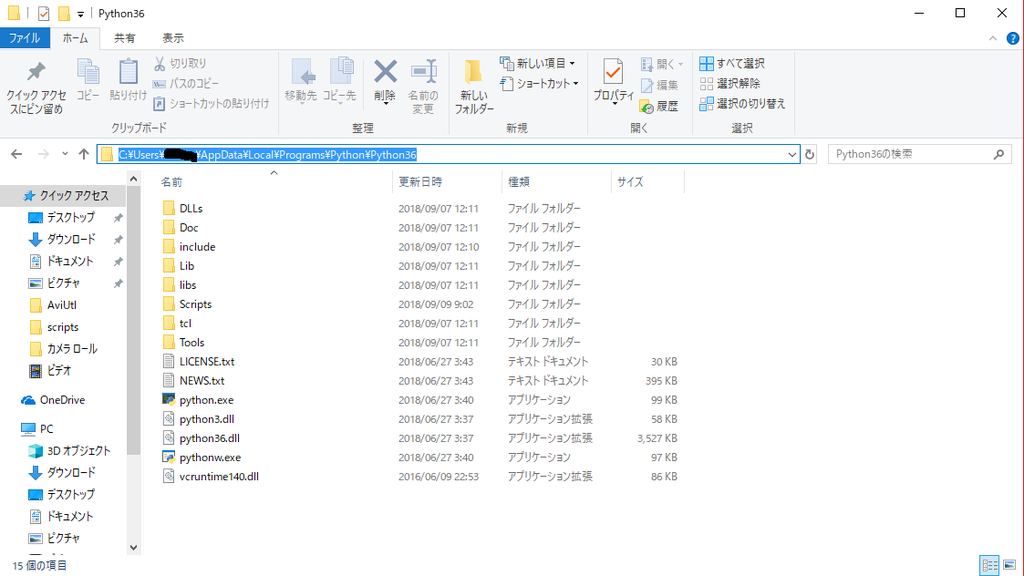Click Select all in ribbon

pos(732,63)
